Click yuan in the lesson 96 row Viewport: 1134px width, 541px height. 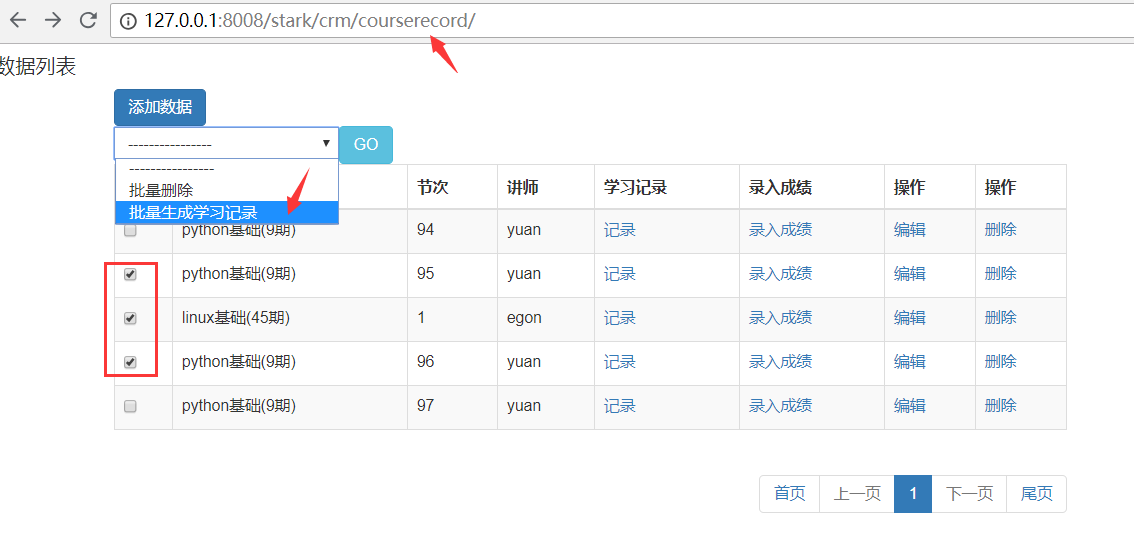point(524,362)
